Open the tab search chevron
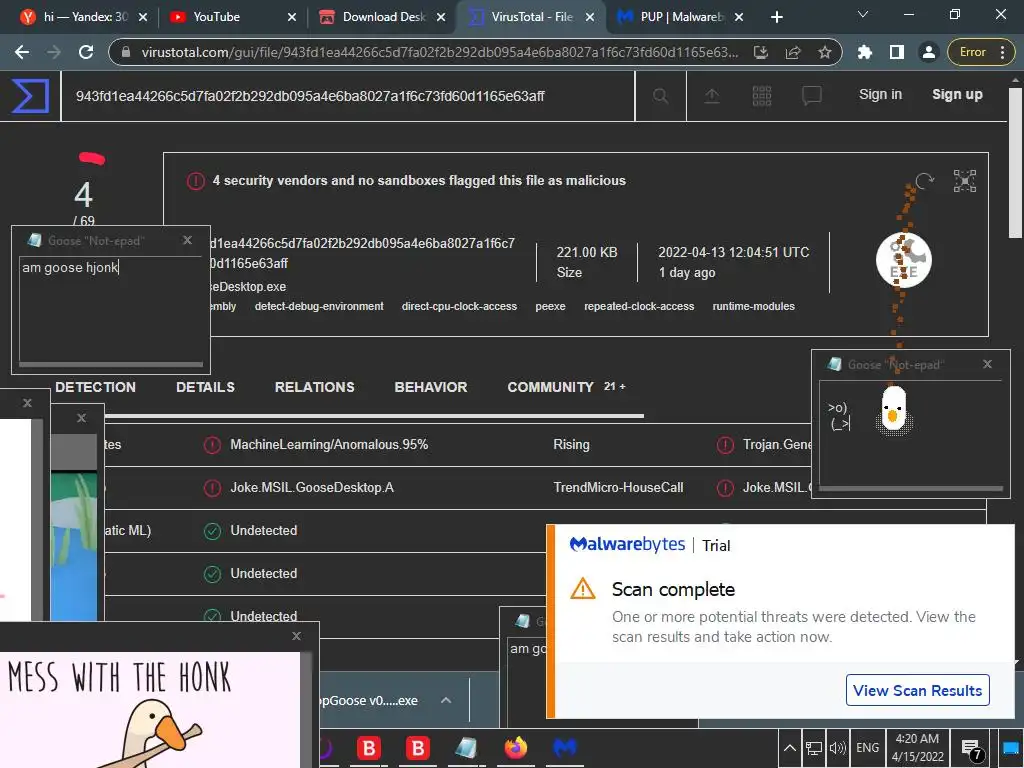This screenshot has width=1024, height=768. 863,14
